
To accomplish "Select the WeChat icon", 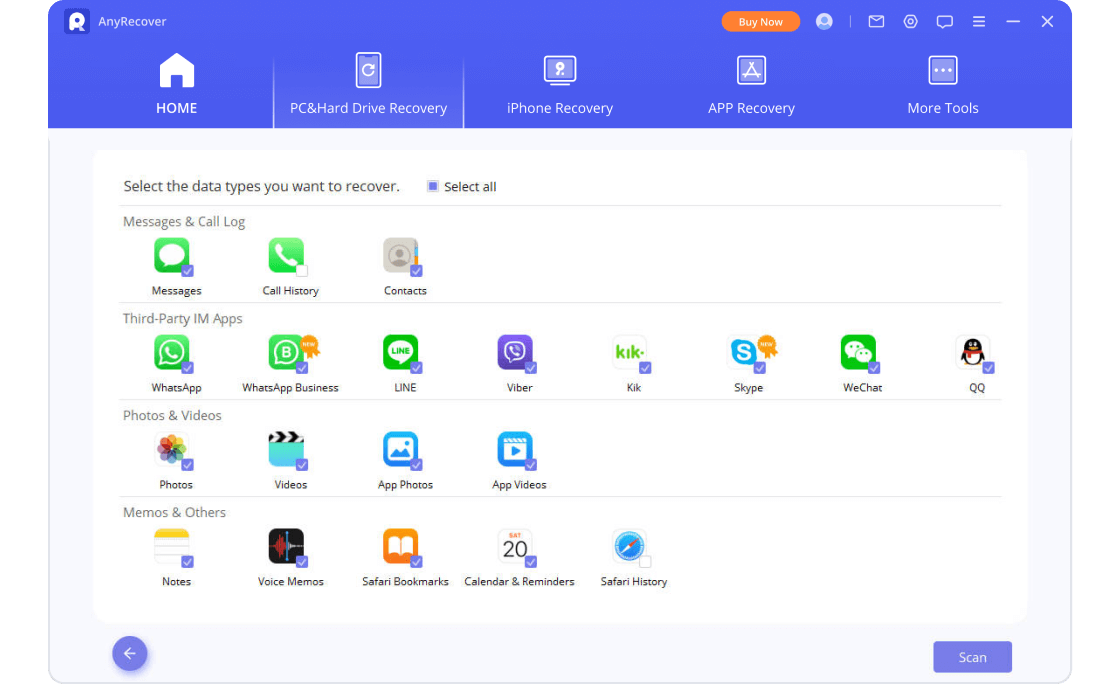I will [x=858, y=352].
